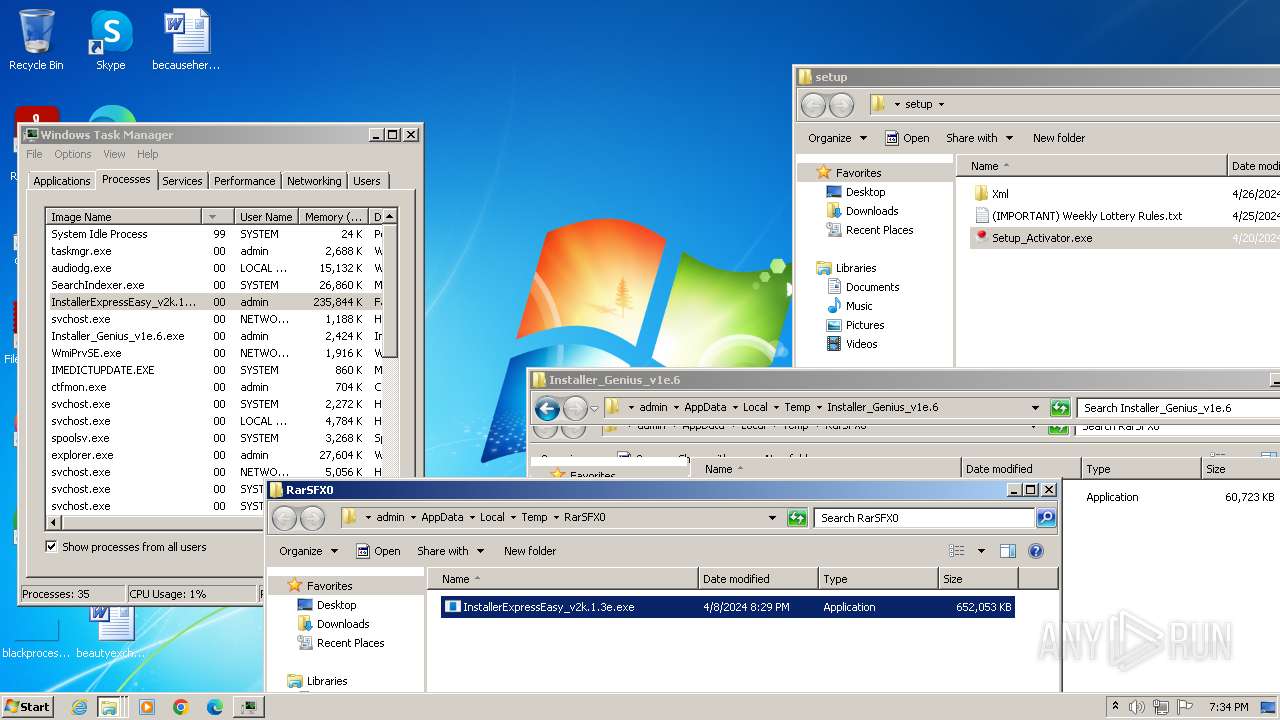This screenshot has height=720, width=1280.
Task: Open Share with dropdown in RarSFX0 window
Action: (x=451, y=551)
